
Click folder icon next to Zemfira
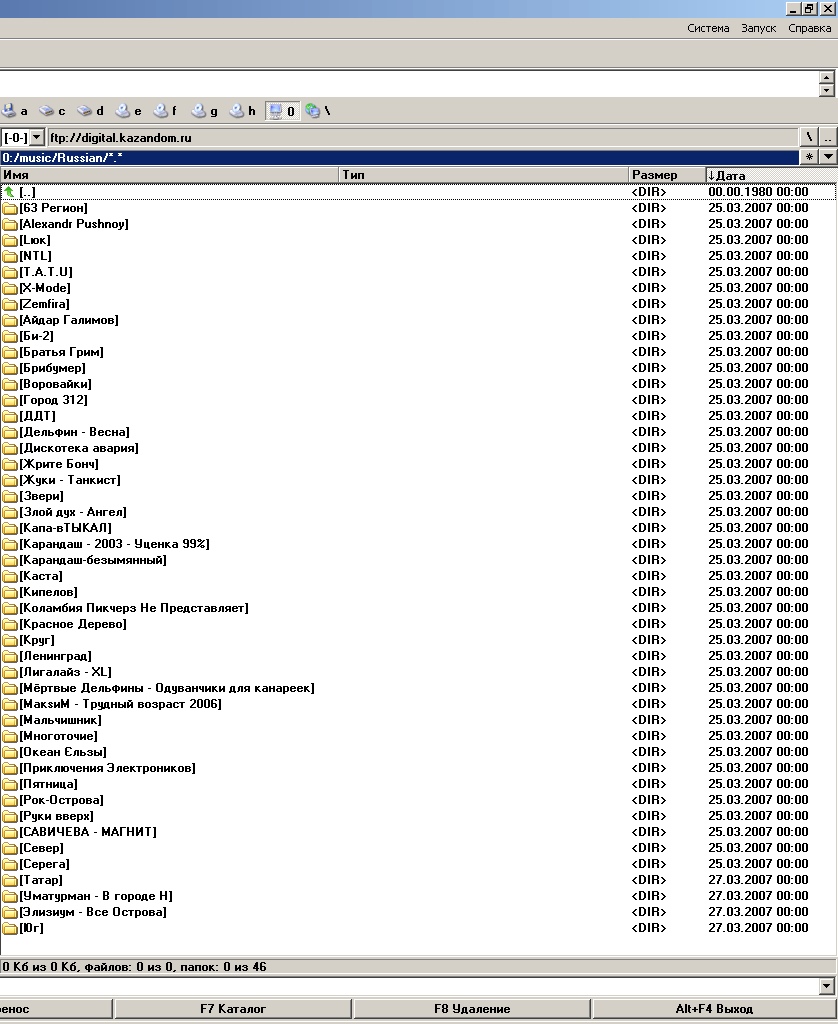10,304
